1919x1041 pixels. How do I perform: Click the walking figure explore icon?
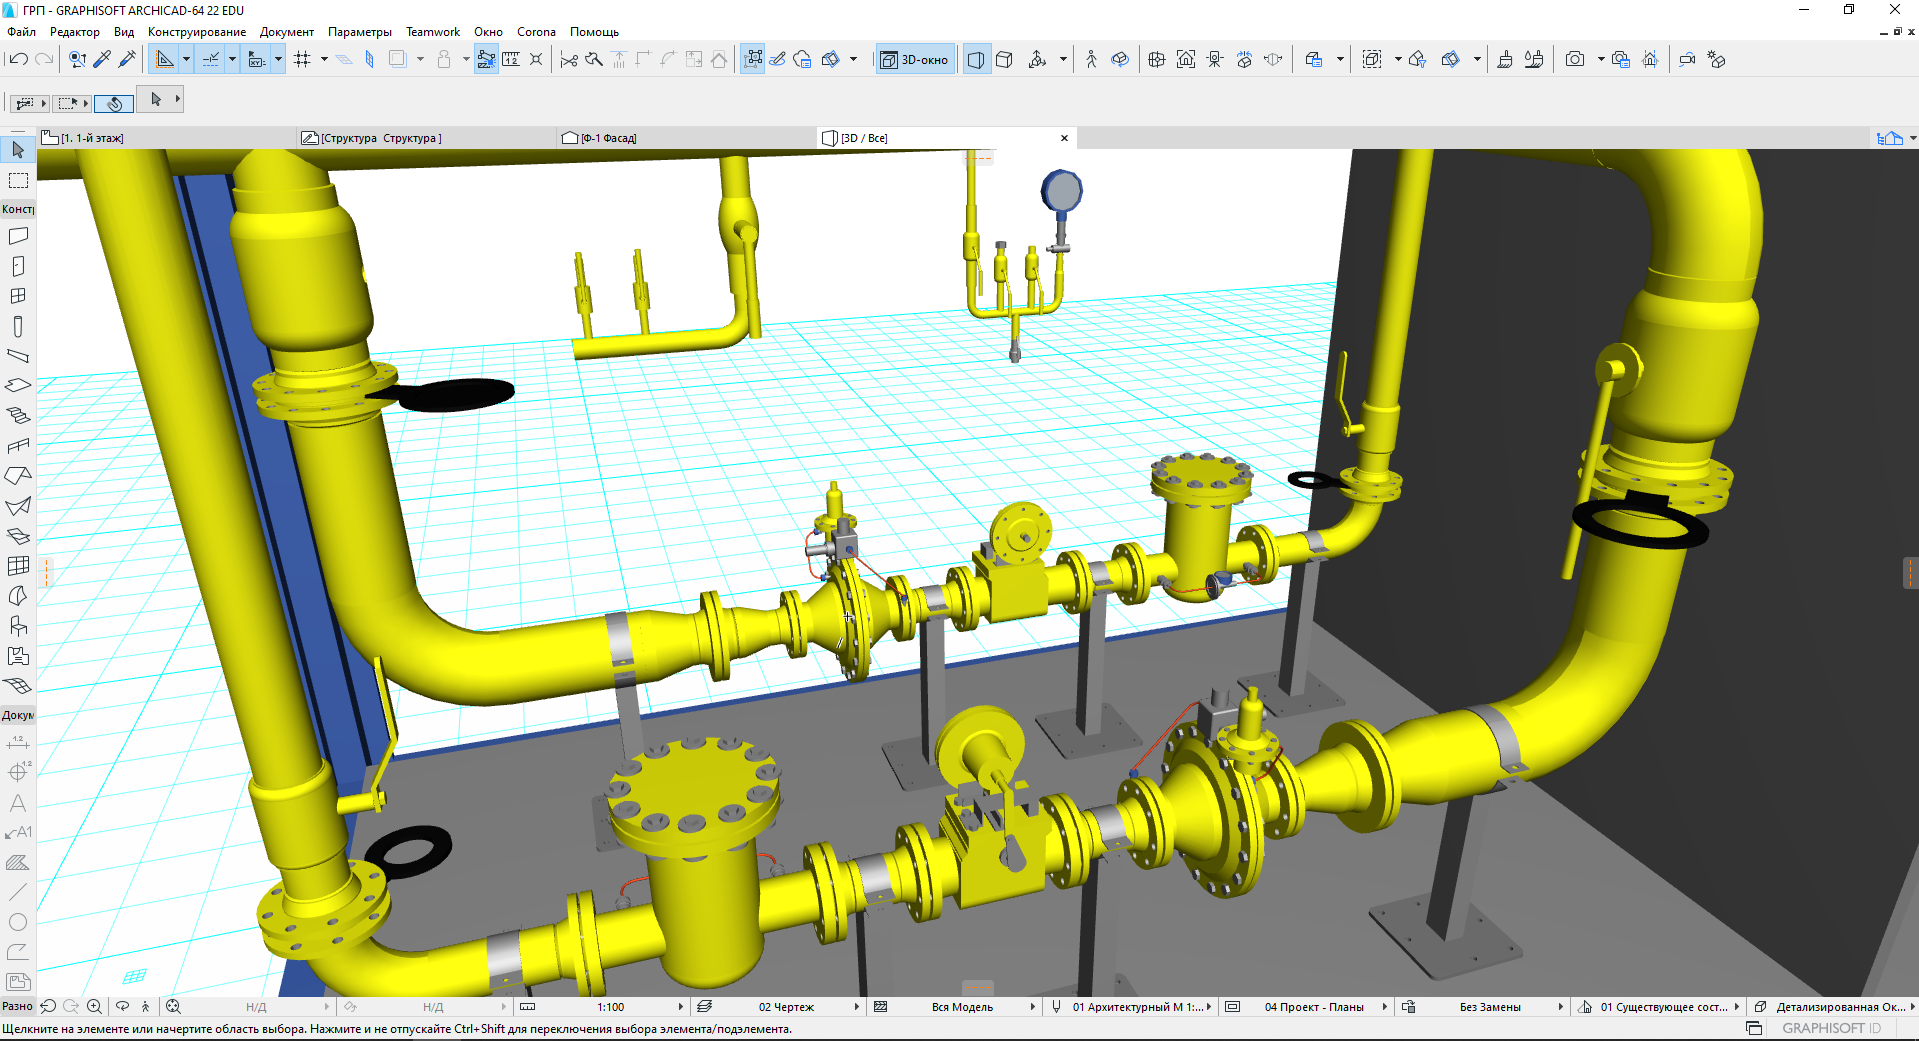coord(1091,59)
